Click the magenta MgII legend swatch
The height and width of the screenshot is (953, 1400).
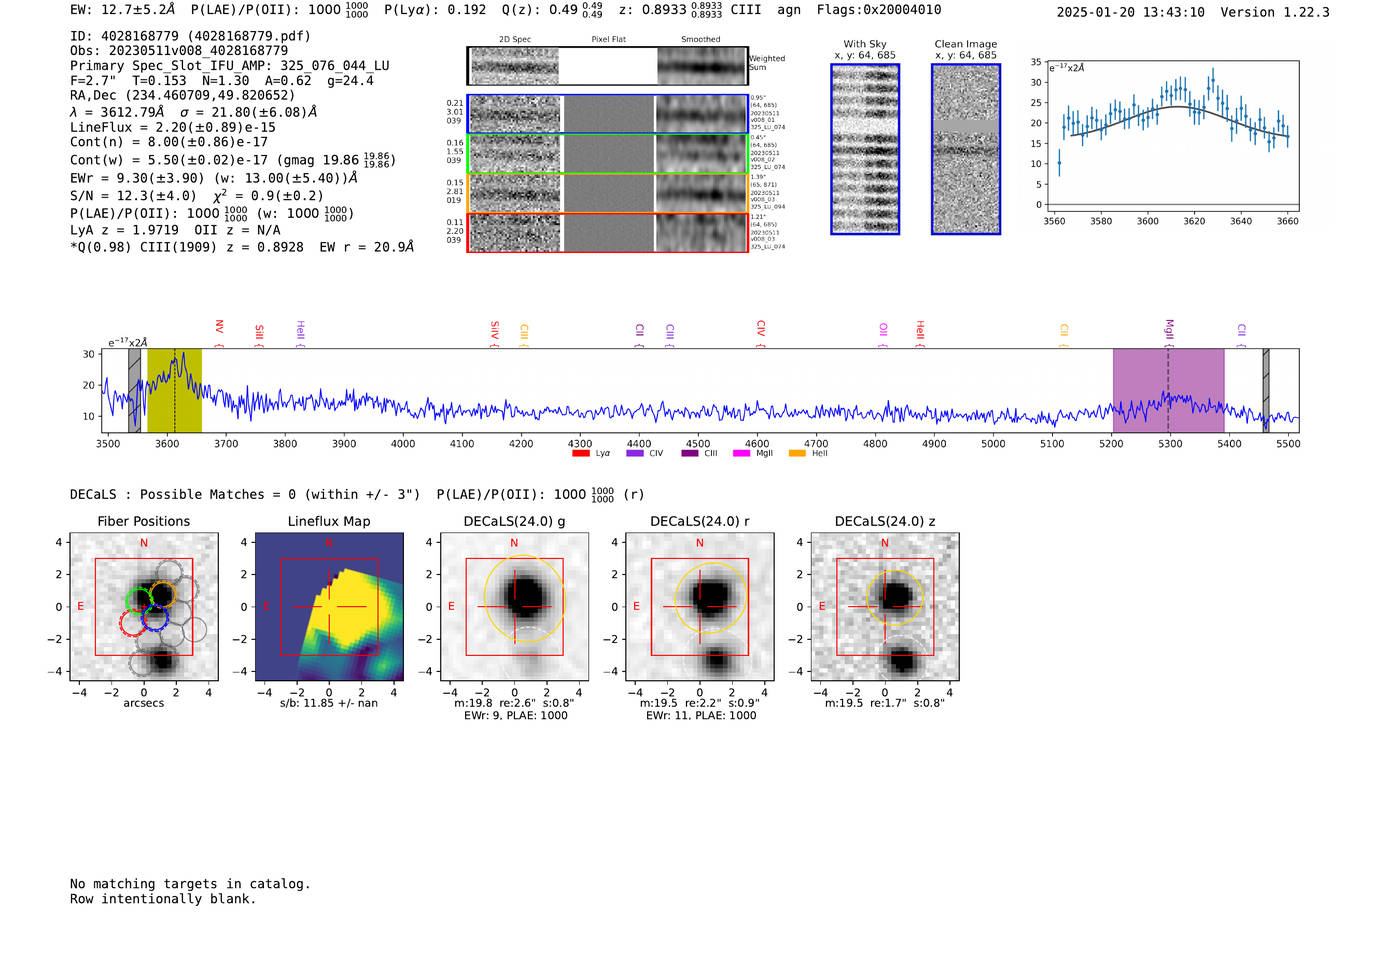tap(741, 453)
